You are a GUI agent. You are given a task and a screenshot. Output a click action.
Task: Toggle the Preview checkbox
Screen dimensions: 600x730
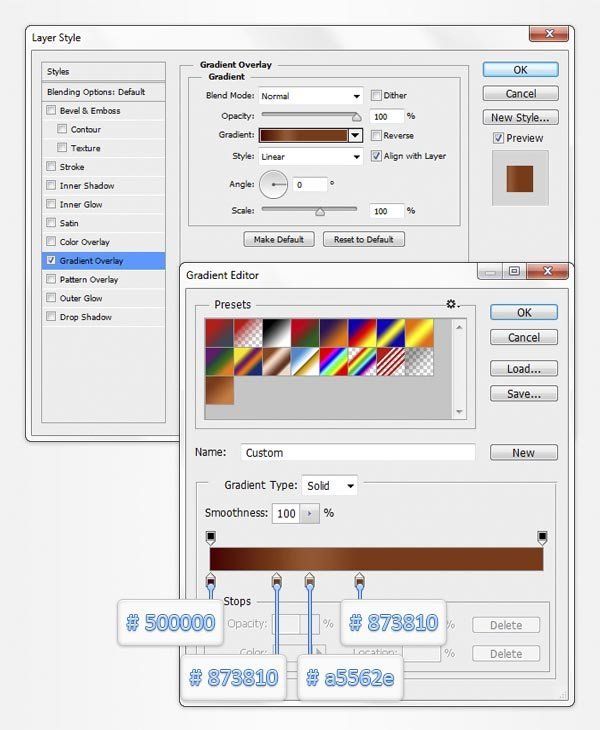click(499, 138)
